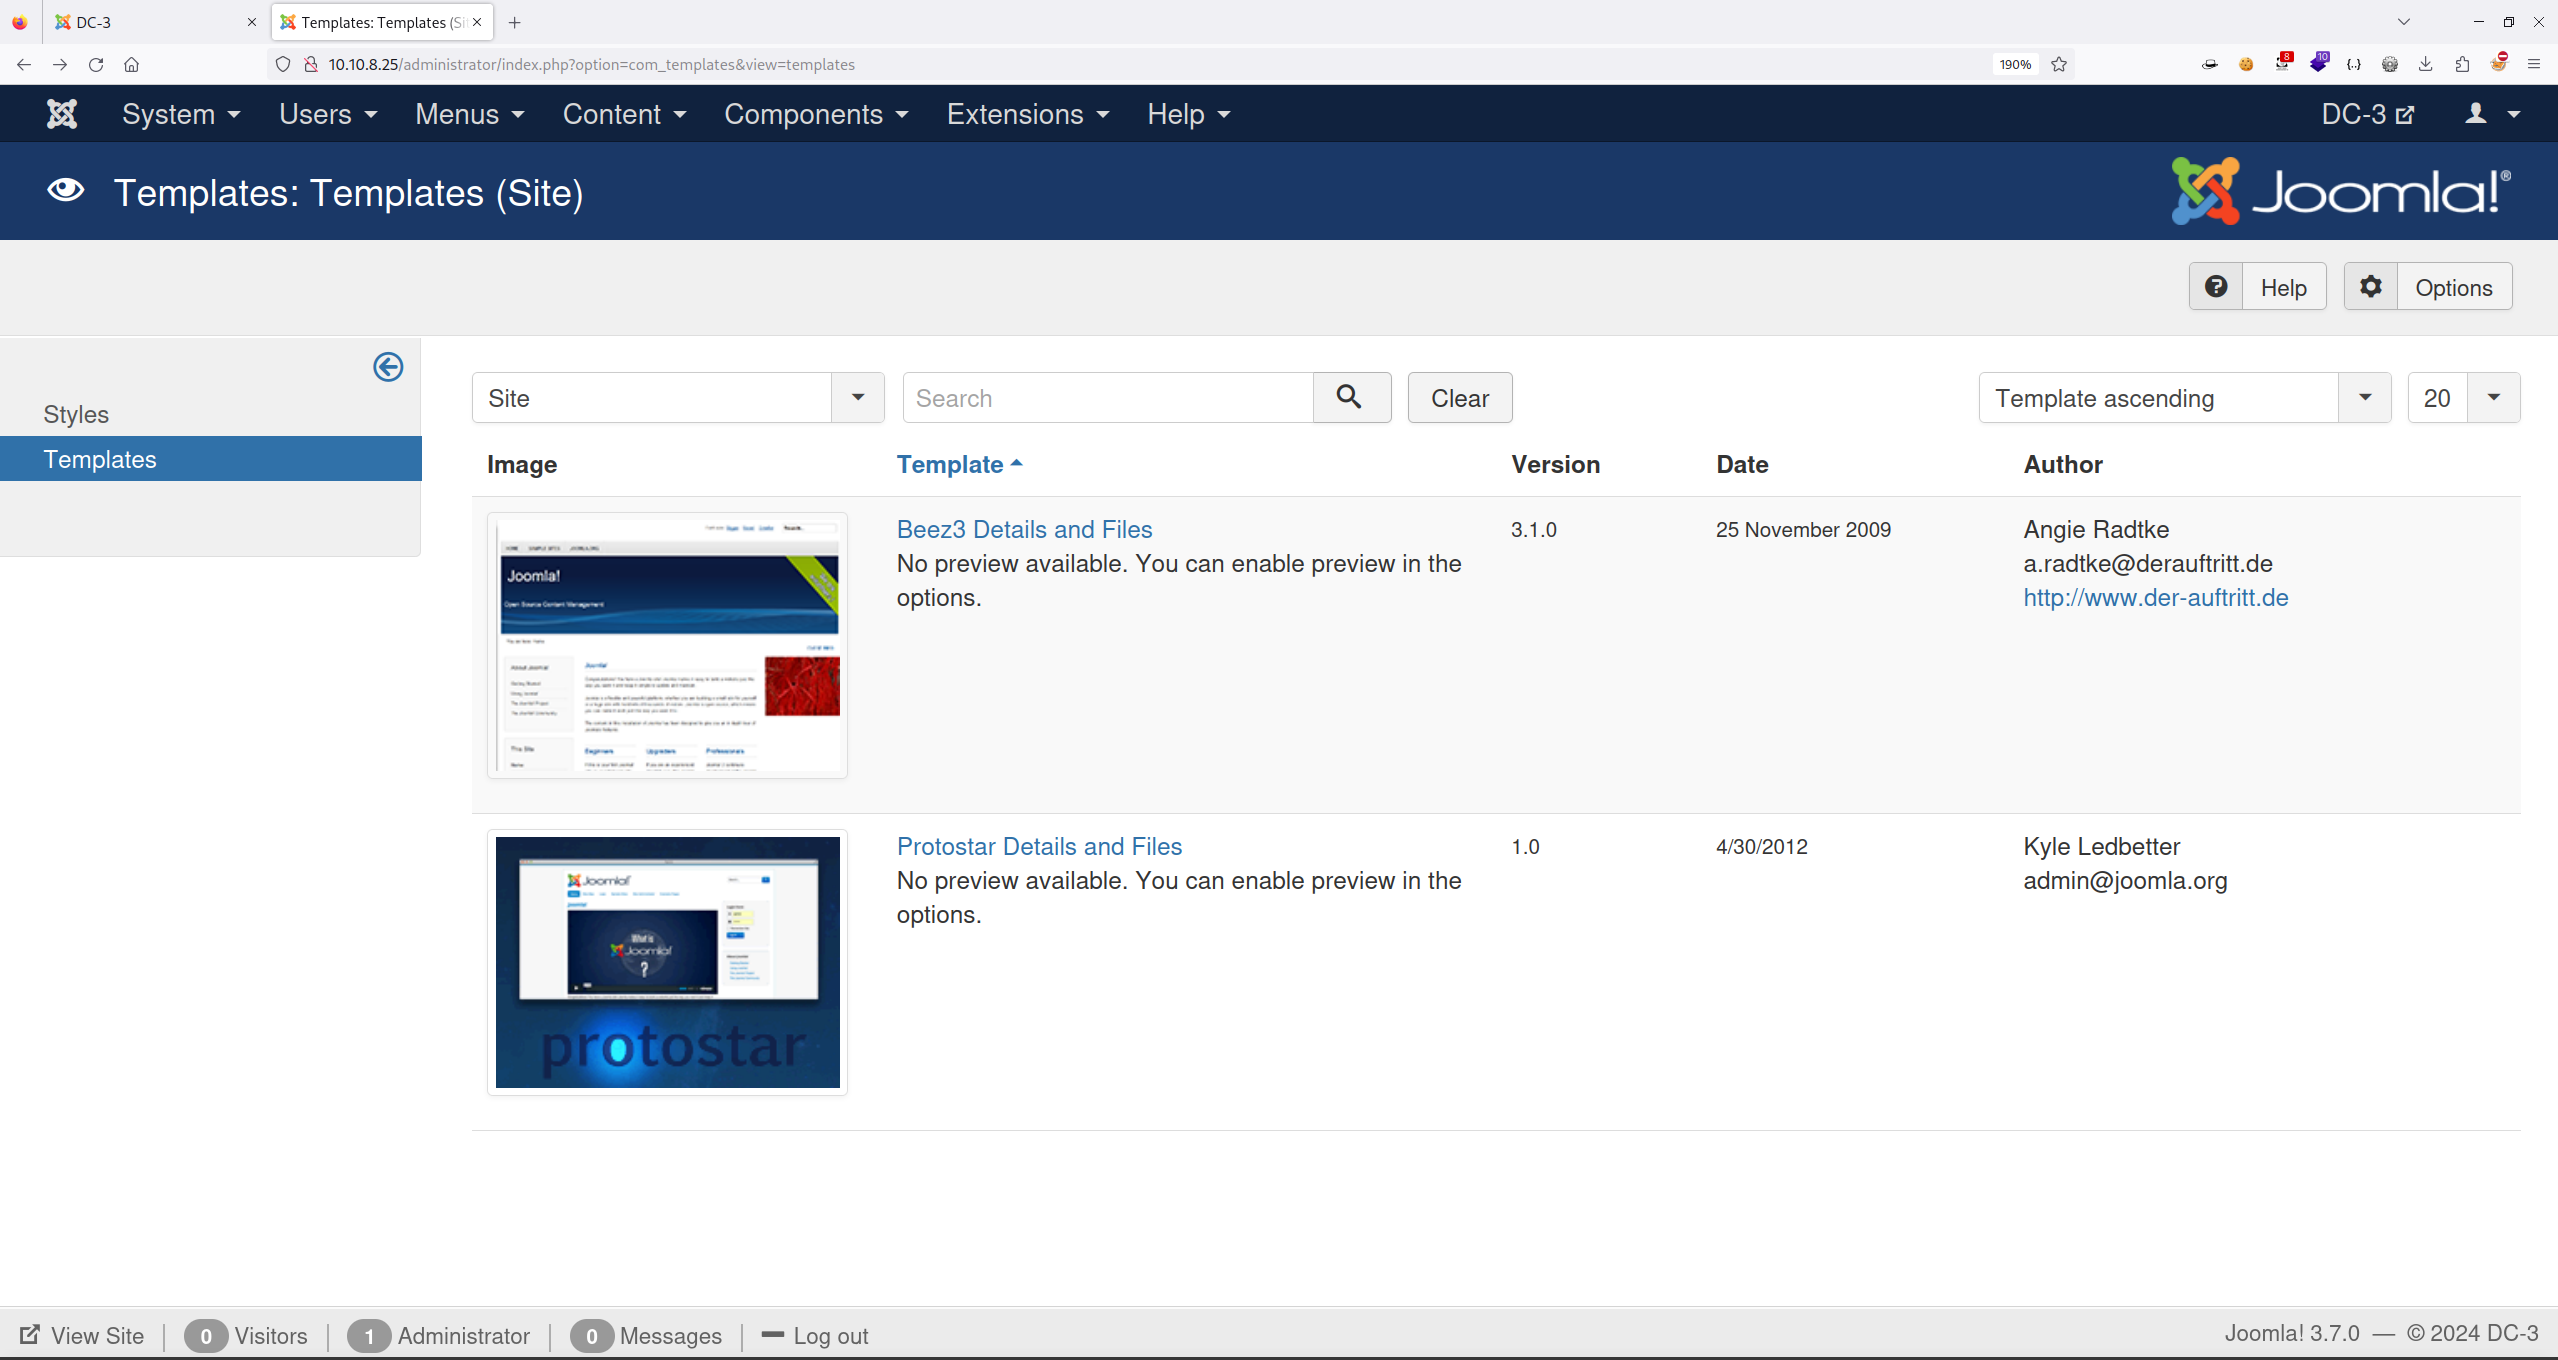
Task: Click the Joomla logo icon in the admin menu bar
Action: pos(62,114)
